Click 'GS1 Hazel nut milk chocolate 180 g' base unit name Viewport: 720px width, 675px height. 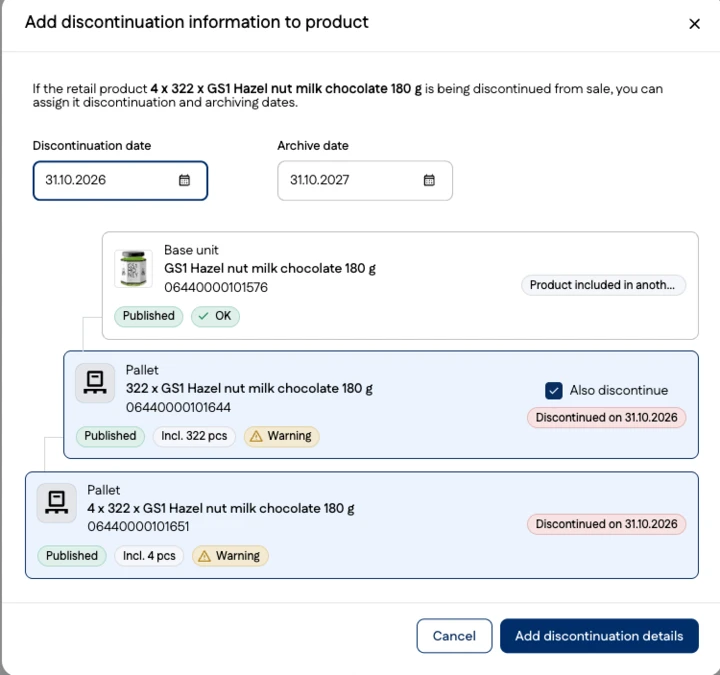pos(270,269)
